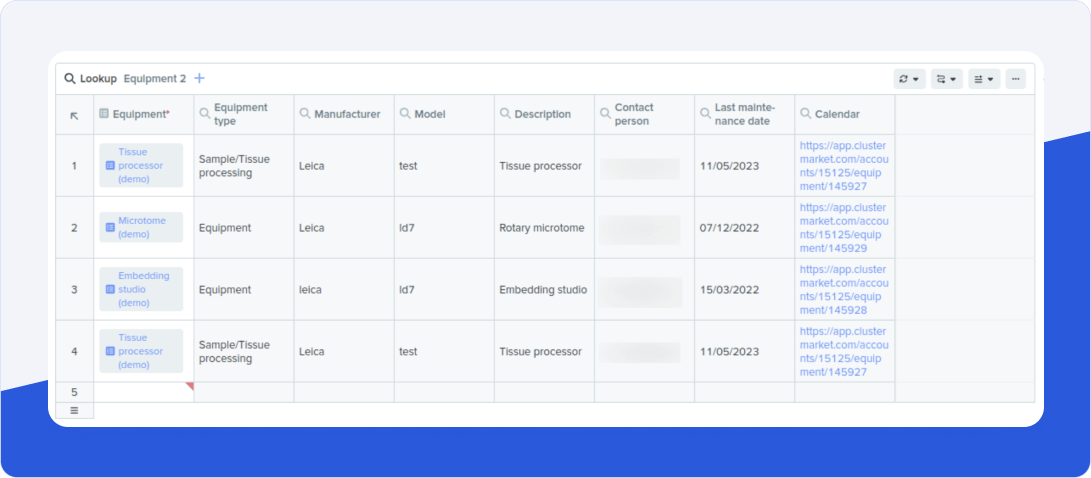This screenshot has height=478, width=1091.
Task: Click the test model cell in row 4
Action: click(x=445, y=351)
